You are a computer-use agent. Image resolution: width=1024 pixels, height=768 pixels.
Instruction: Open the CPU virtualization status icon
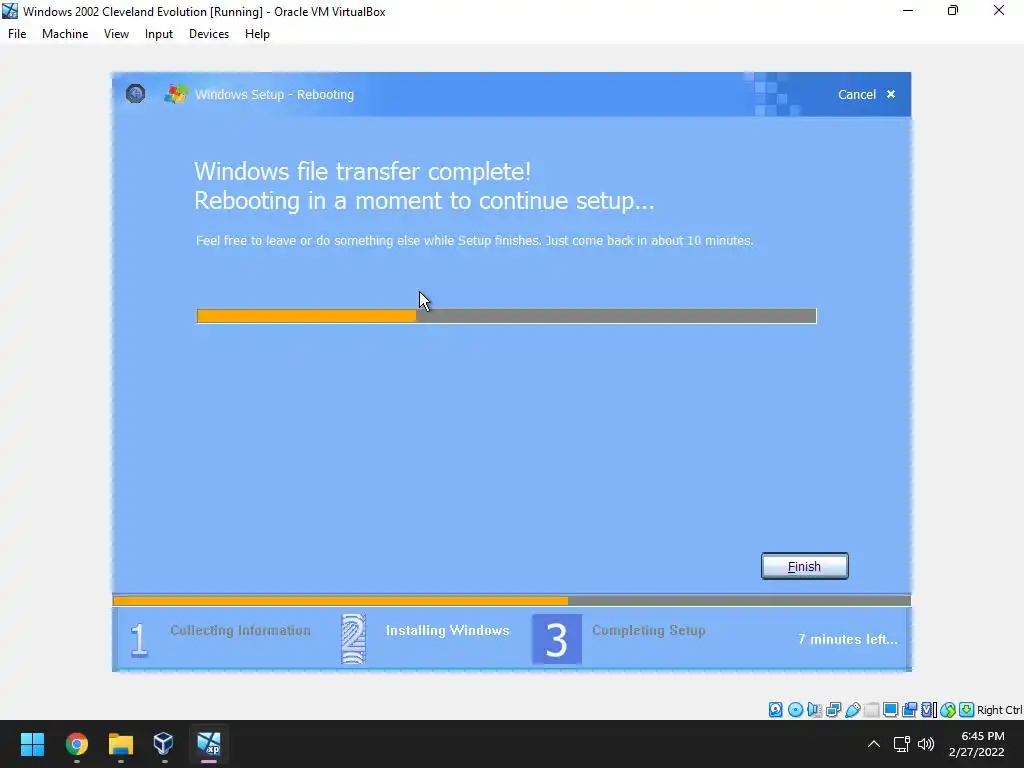[928, 709]
